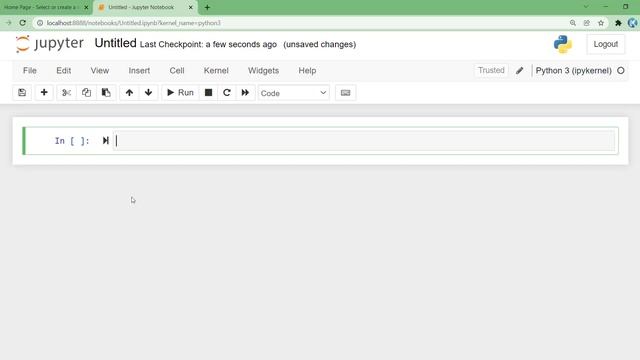Click the In [ ]: cell prompt

pos(72,141)
